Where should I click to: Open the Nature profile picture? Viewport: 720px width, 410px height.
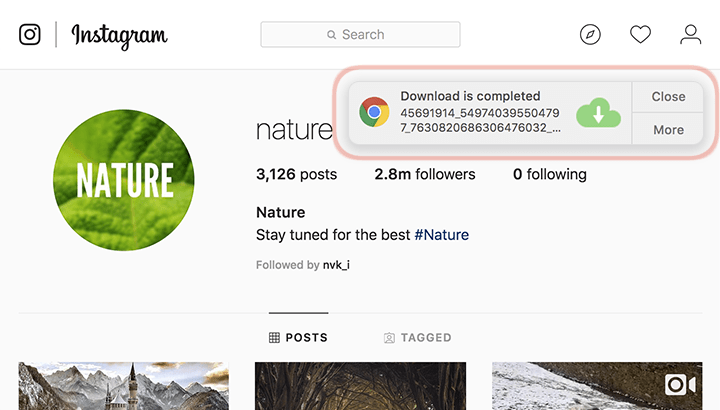point(124,180)
